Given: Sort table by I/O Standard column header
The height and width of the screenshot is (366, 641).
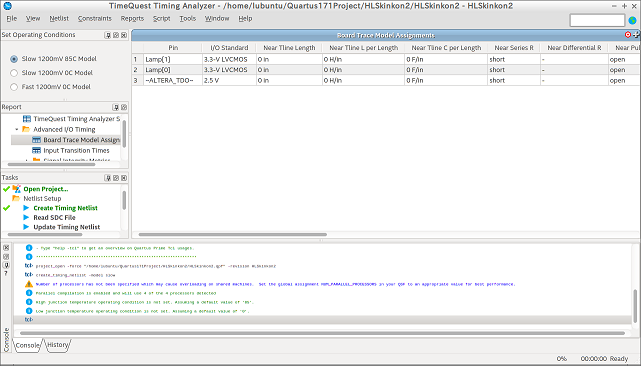Looking at the screenshot, I should point(229,48).
